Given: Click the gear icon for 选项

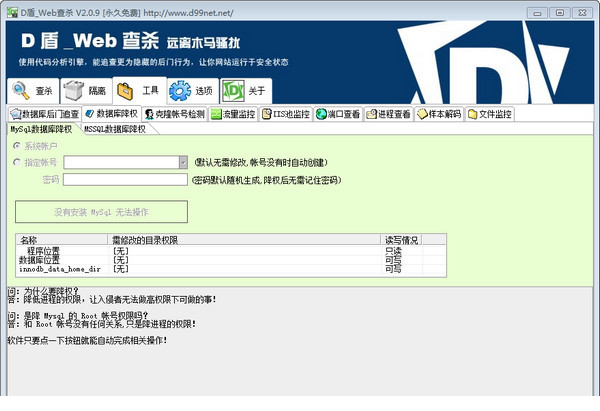Looking at the screenshot, I should (180, 91).
